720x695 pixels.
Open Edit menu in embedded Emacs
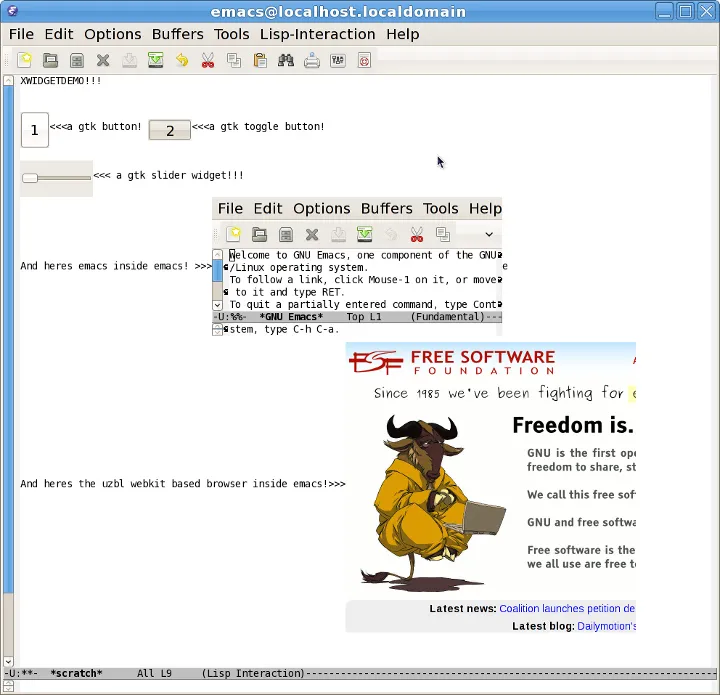268,208
